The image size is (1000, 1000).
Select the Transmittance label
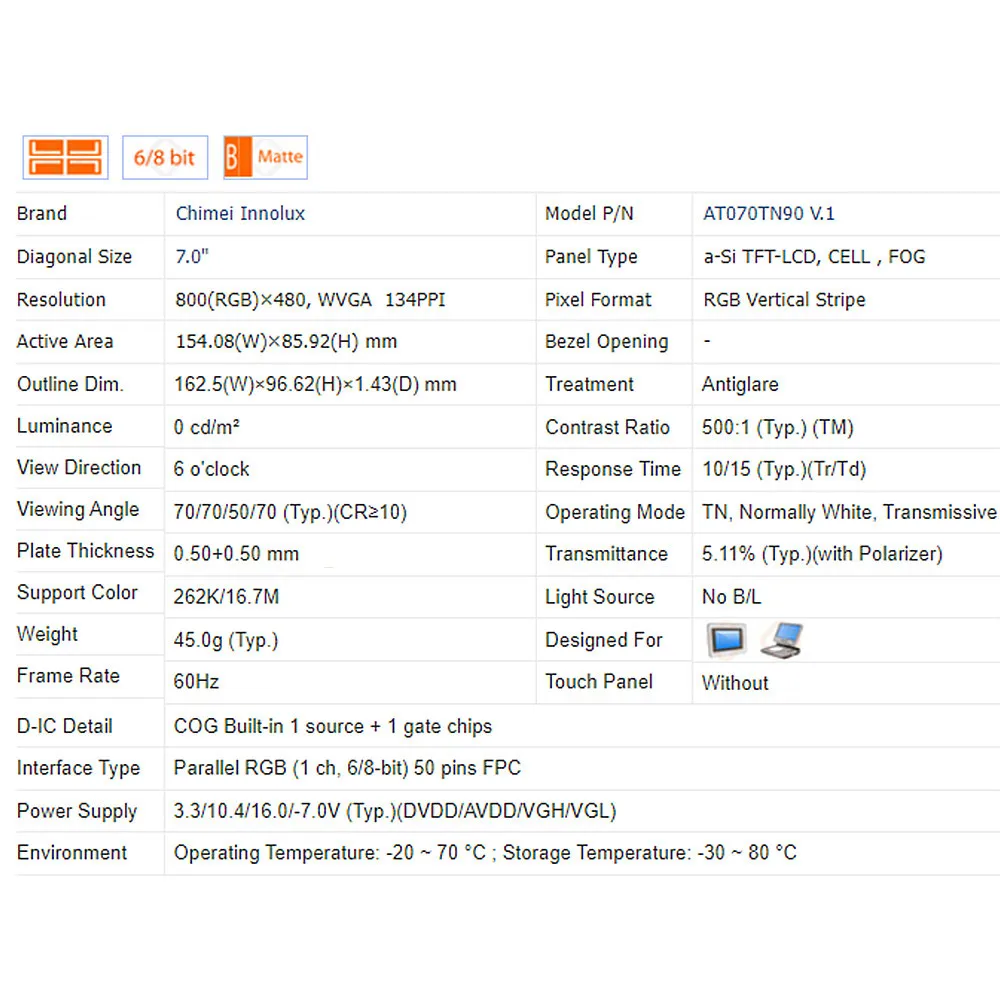click(606, 554)
